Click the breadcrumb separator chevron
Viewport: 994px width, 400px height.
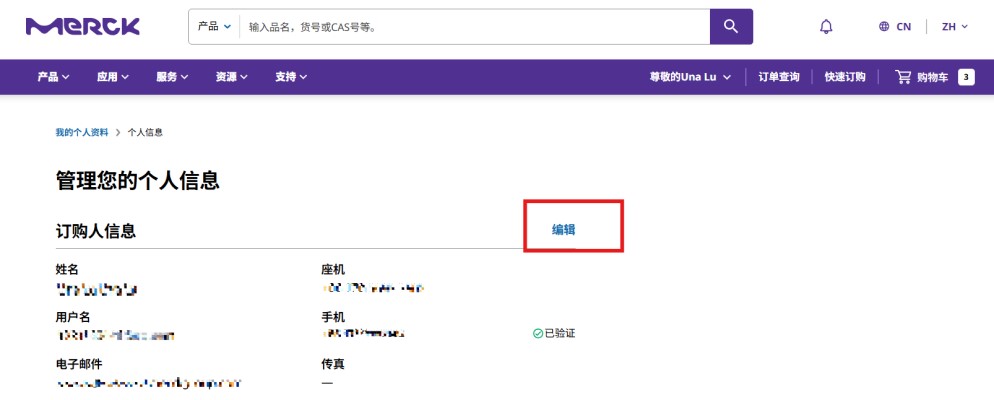pos(118,133)
